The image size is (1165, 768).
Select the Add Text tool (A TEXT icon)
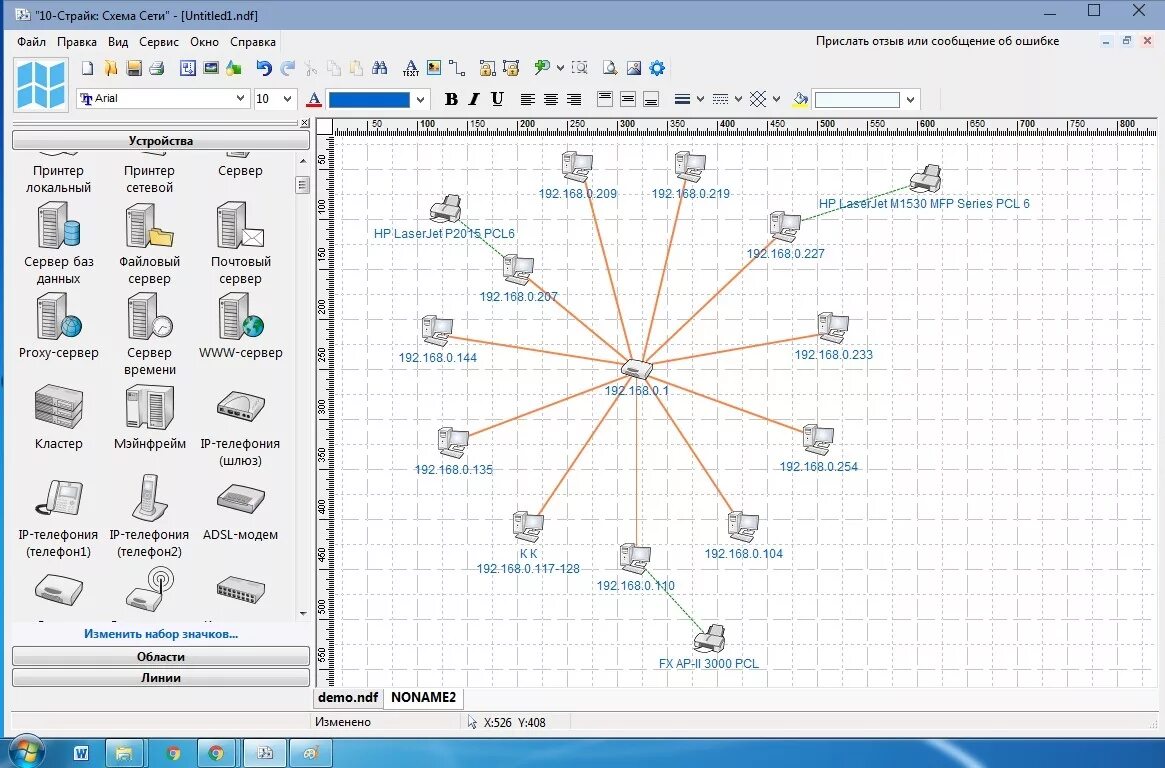tap(410, 68)
